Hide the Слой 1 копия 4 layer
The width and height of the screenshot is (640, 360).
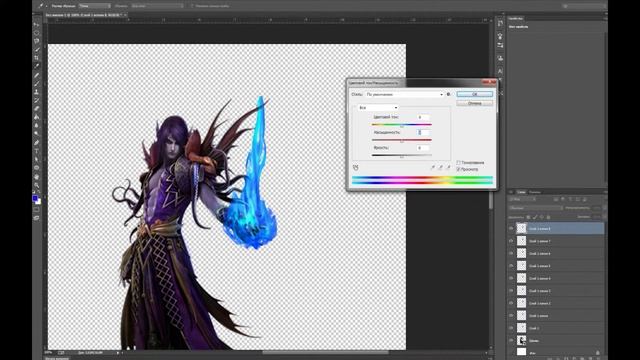(511, 278)
